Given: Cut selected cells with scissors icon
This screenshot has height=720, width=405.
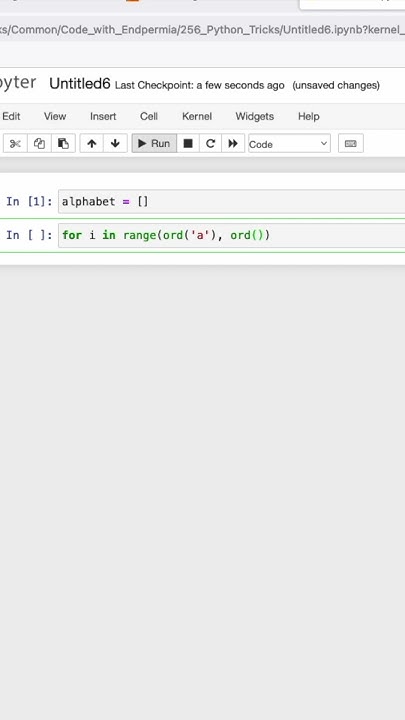Looking at the screenshot, I should tap(15, 144).
